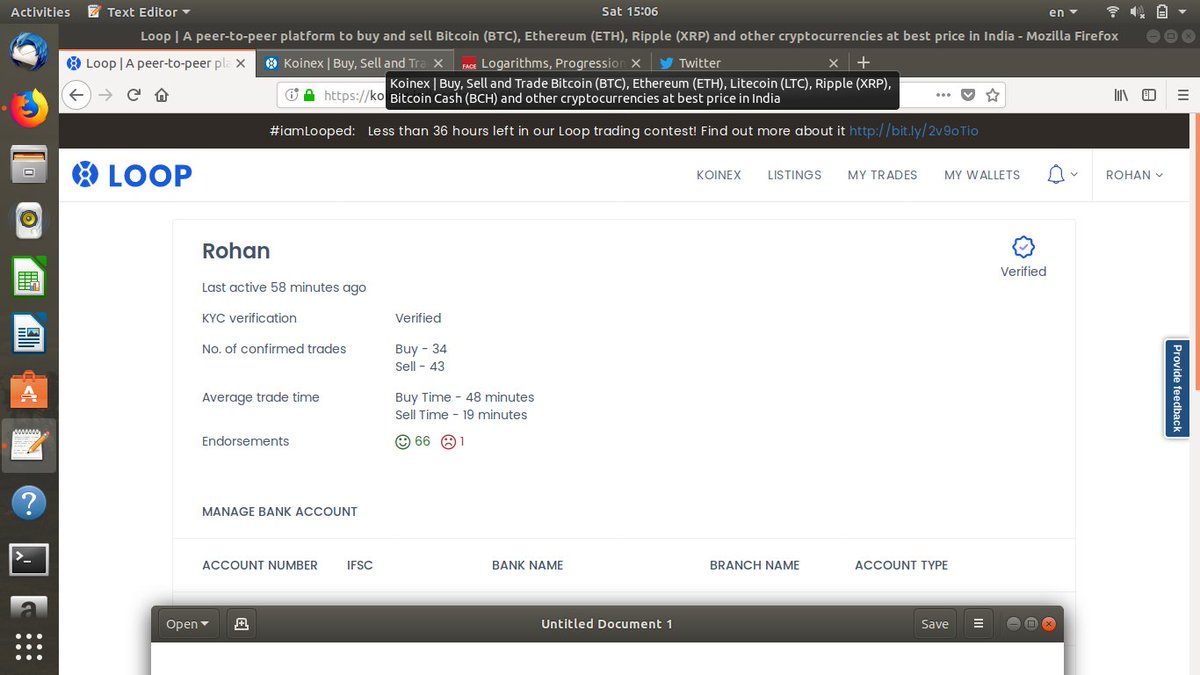Viewport: 1200px width, 675px height.
Task: Open notifications via the bell icon
Action: (1056, 174)
